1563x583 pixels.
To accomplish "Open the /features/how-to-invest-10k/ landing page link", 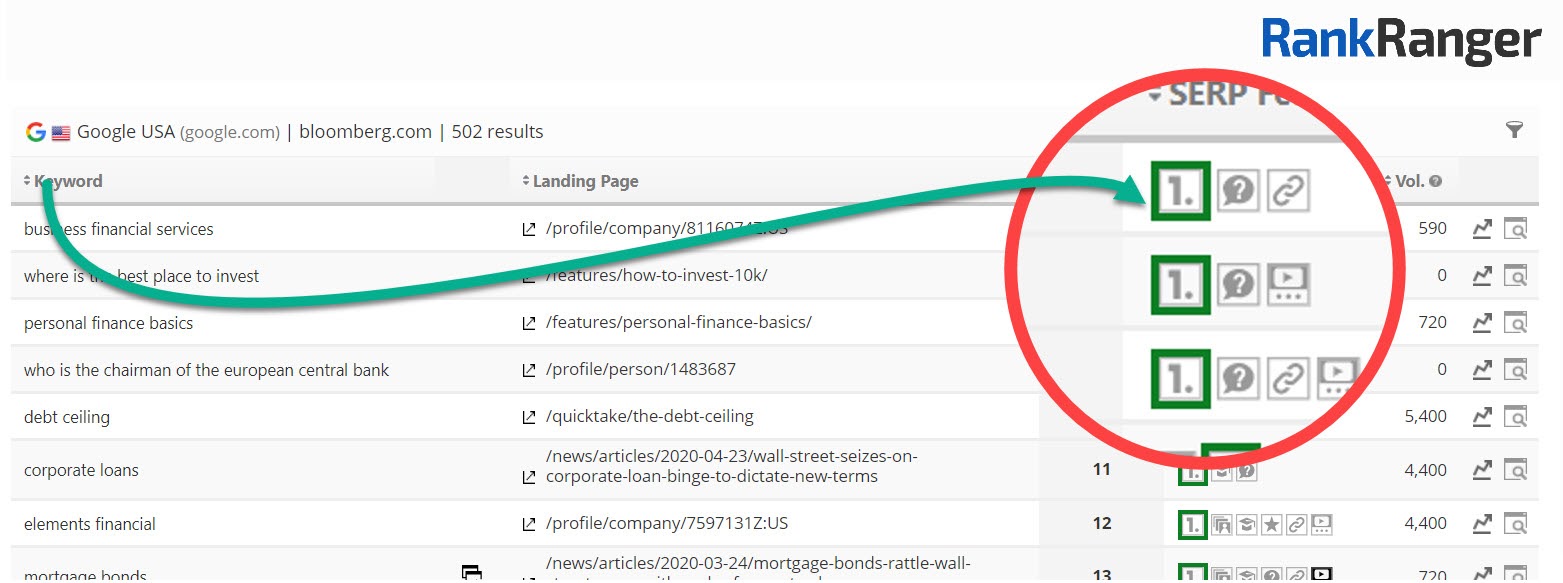I will click(657, 275).
